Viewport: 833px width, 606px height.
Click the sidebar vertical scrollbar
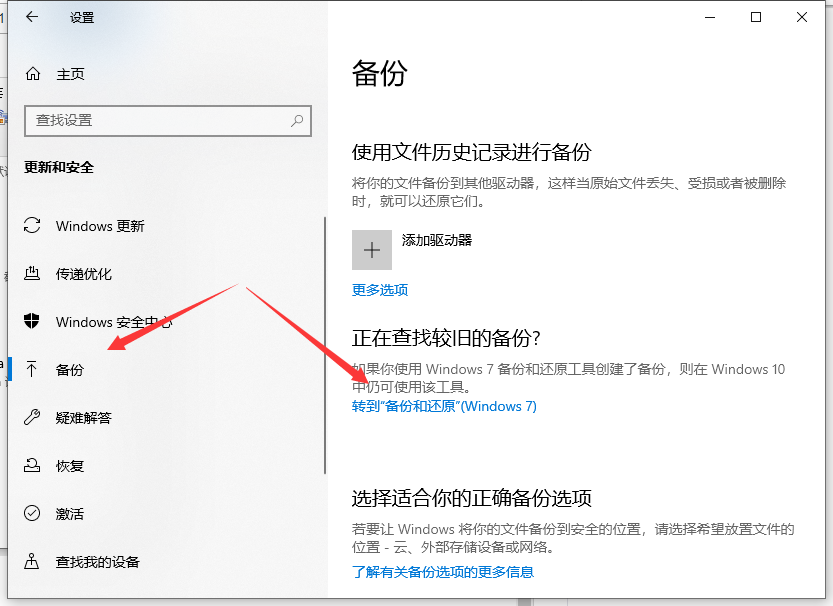tap(325, 345)
